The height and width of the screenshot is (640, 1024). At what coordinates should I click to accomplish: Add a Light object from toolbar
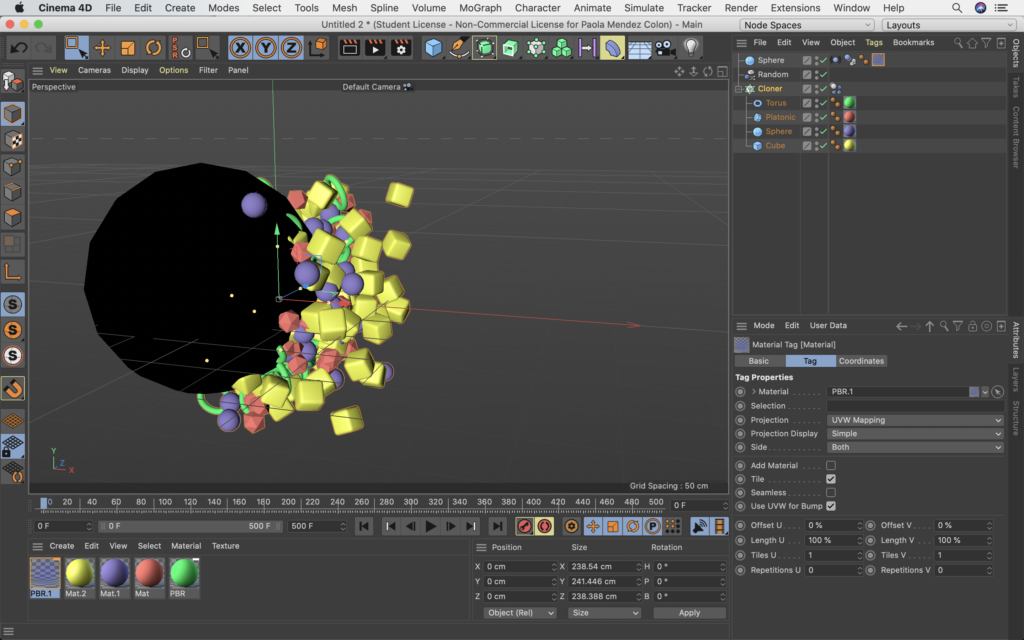[691, 47]
